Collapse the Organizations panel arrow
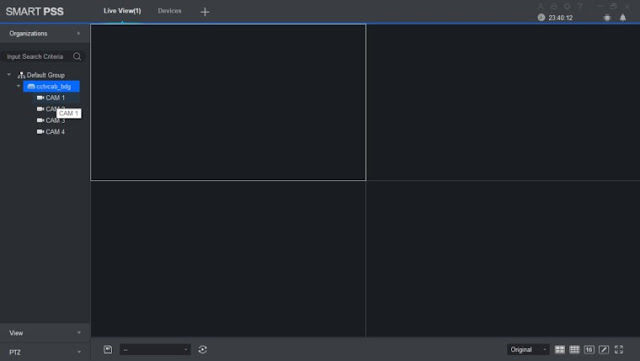The image size is (640, 361). [x=78, y=33]
